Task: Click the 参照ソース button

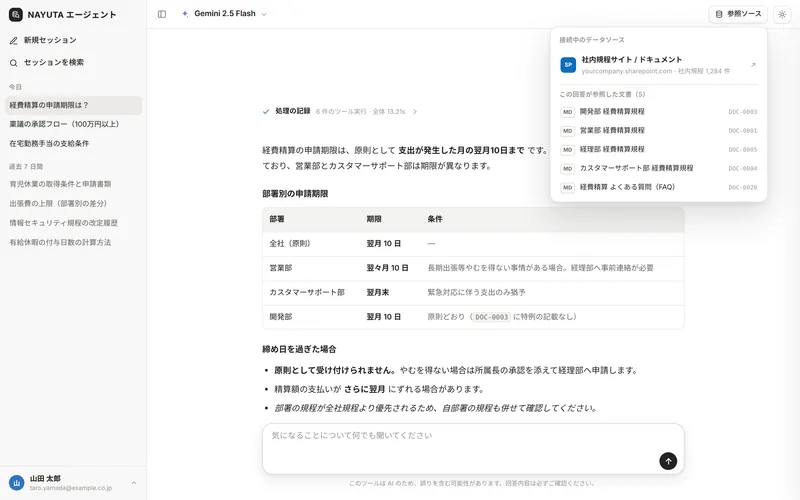Action: 738,14
